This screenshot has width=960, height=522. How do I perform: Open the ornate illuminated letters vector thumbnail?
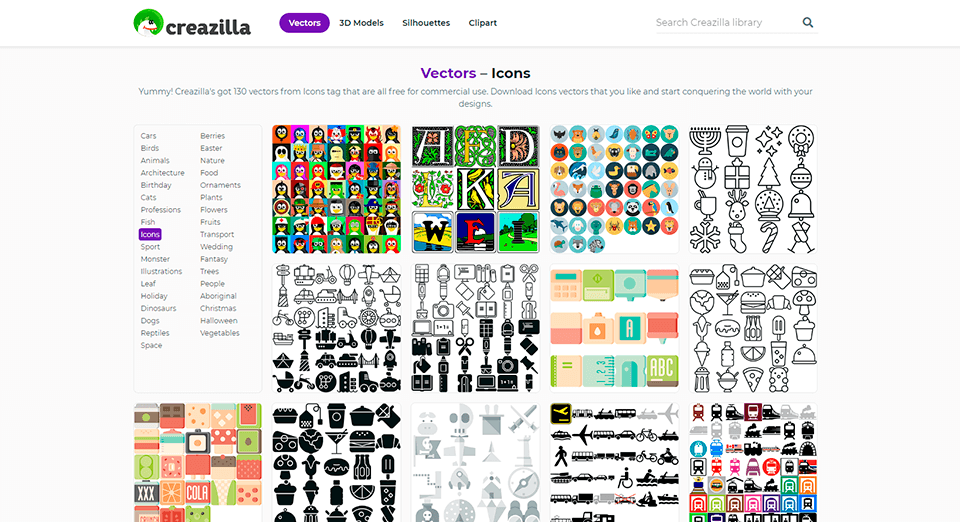coord(476,189)
